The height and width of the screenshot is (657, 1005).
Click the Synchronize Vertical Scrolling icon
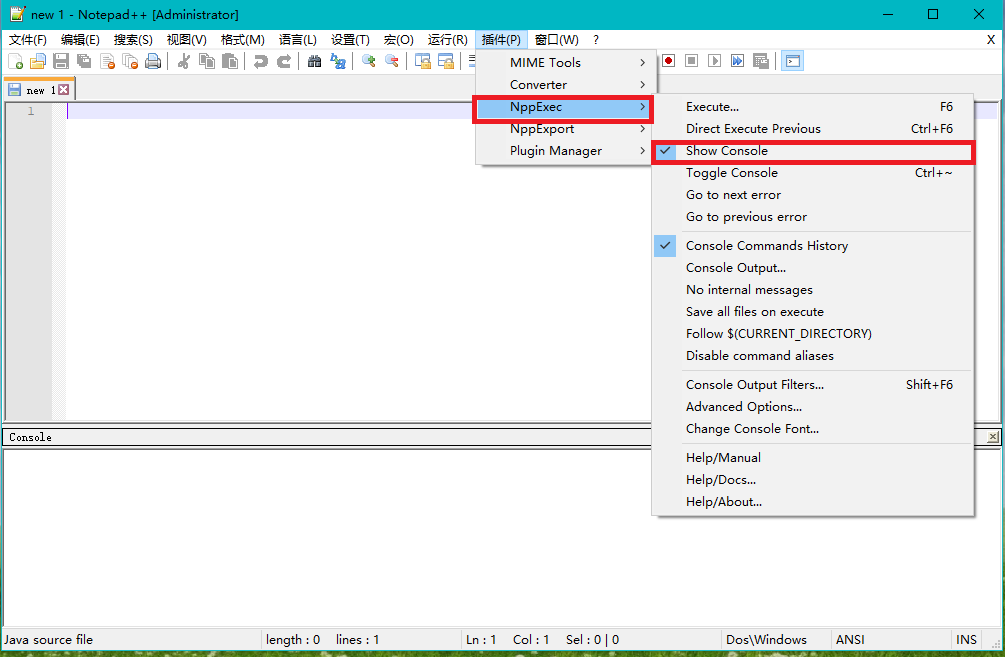(x=422, y=62)
